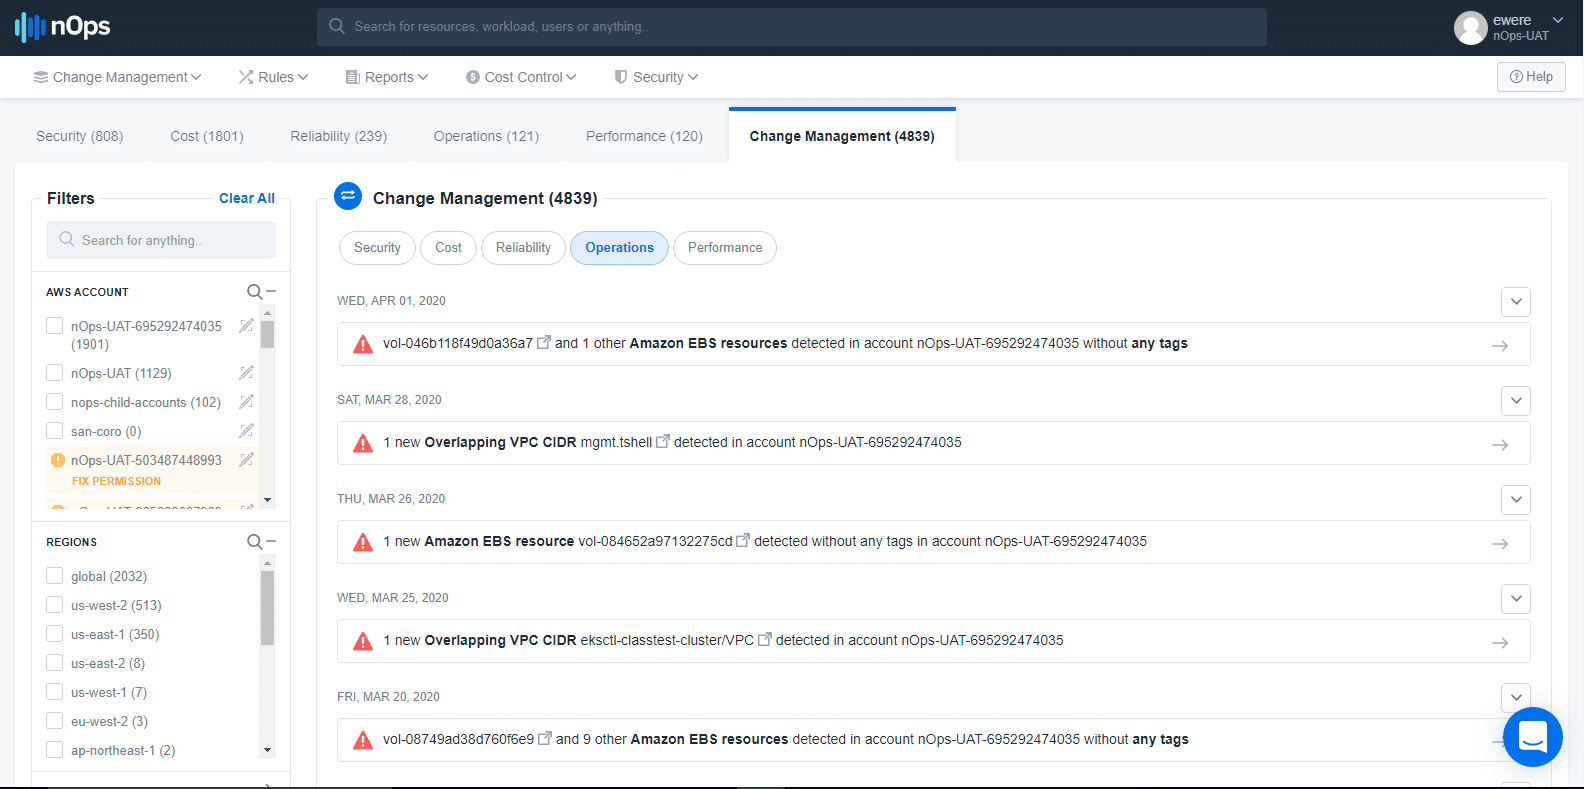This screenshot has width=1584, height=789.
Task: Check the eu-west-2 (3) region checkbox
Action: tap(55, 721)
